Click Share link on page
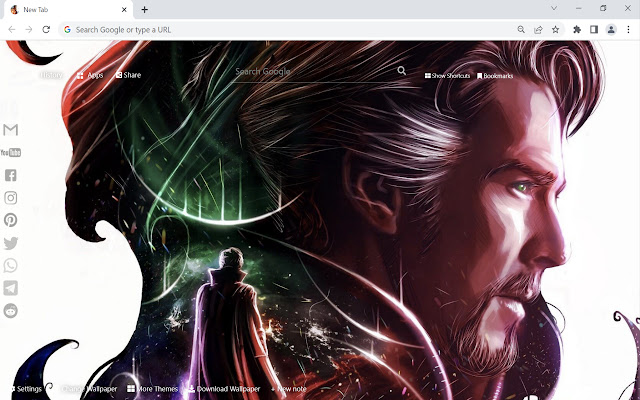Image resolution: width=640 pixels, height=400 pixels. click(128, 75)
